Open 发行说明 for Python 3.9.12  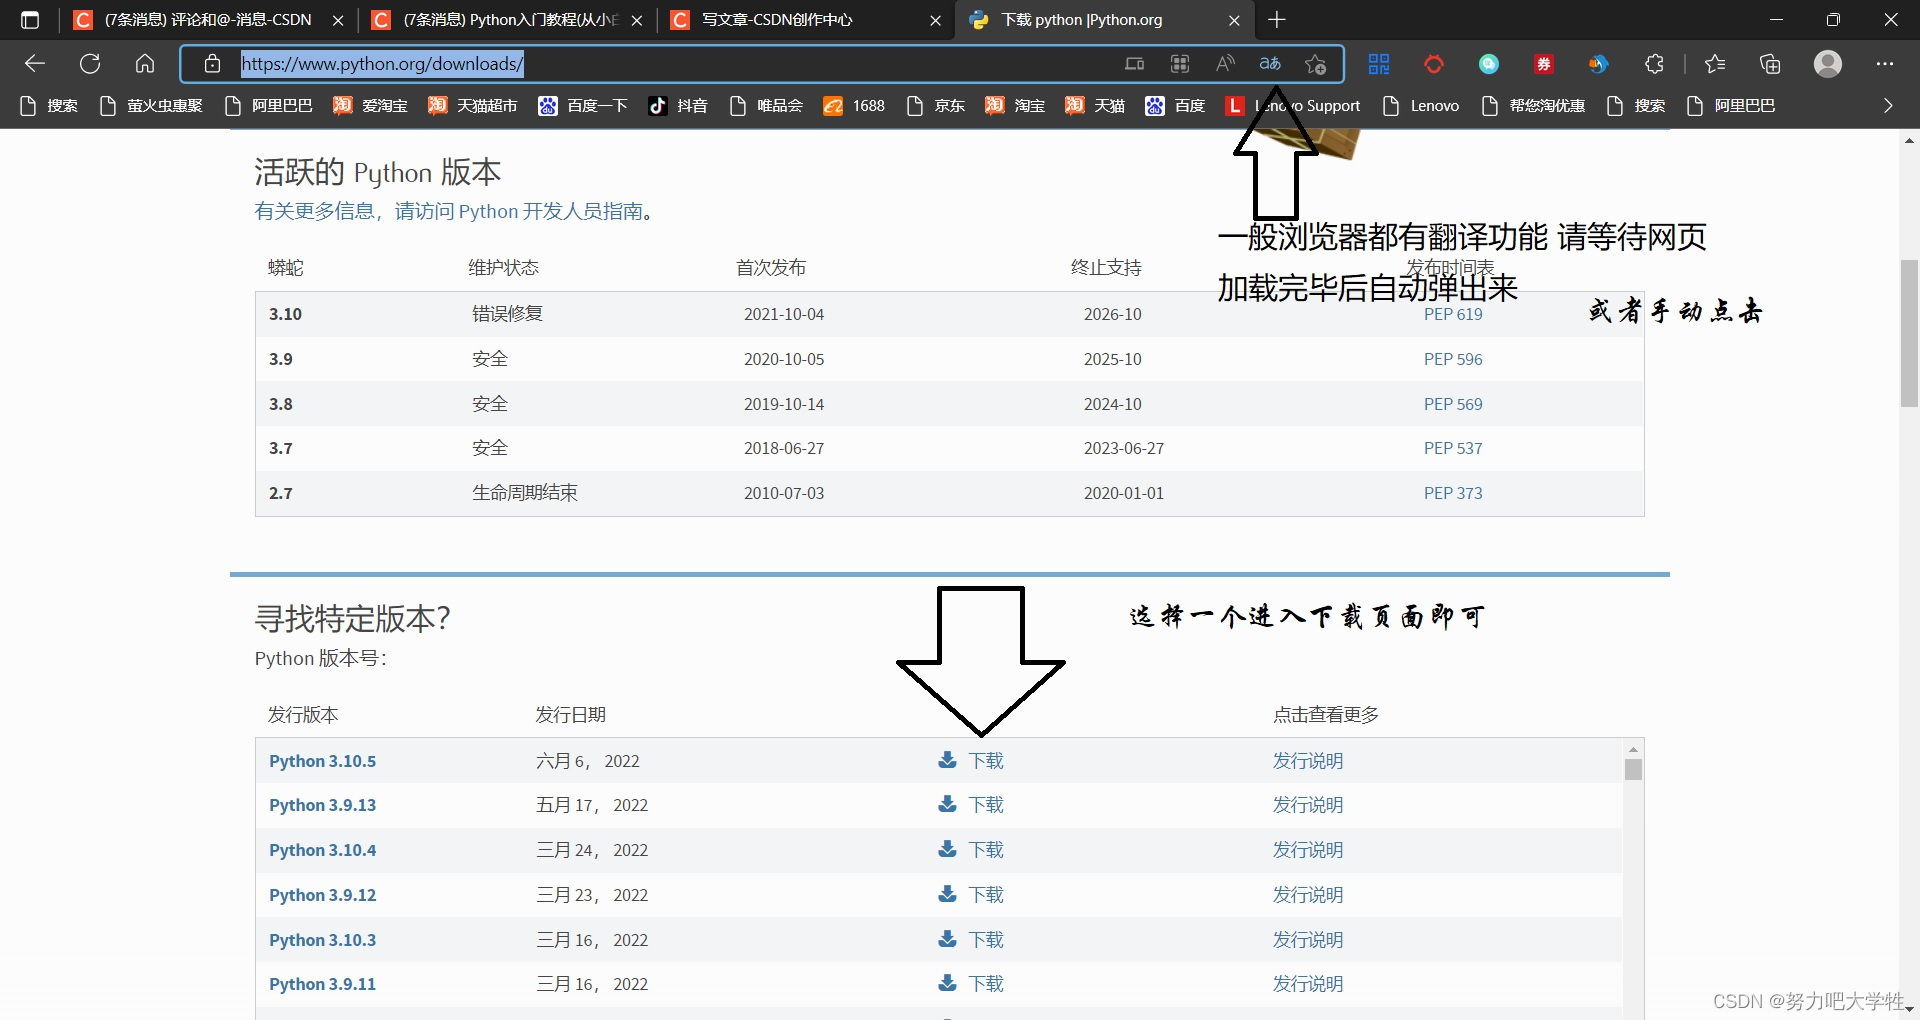pyautogui.click(x=1307, y=895)
